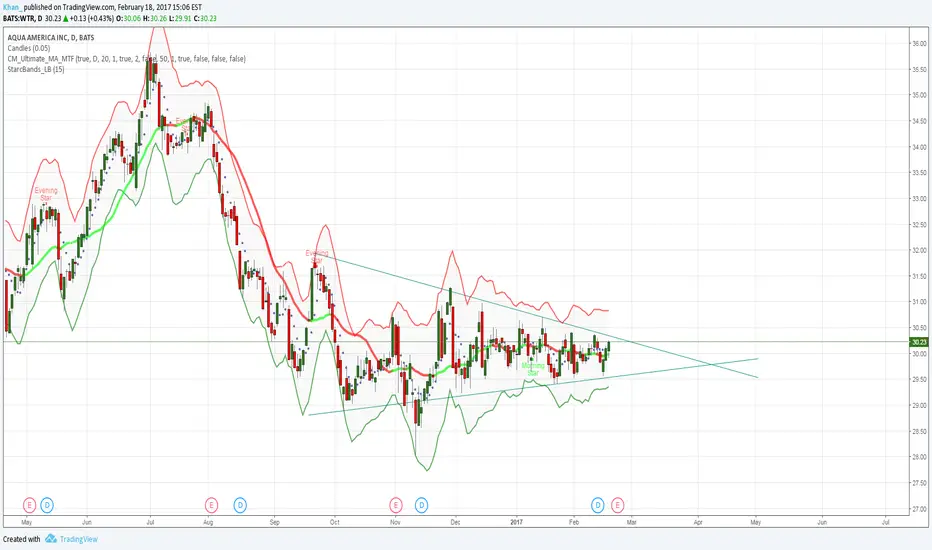This screenshot has width=932, height=550.
Task: Click the 2017 label on the time axis
Action: (x=517, y=523)
